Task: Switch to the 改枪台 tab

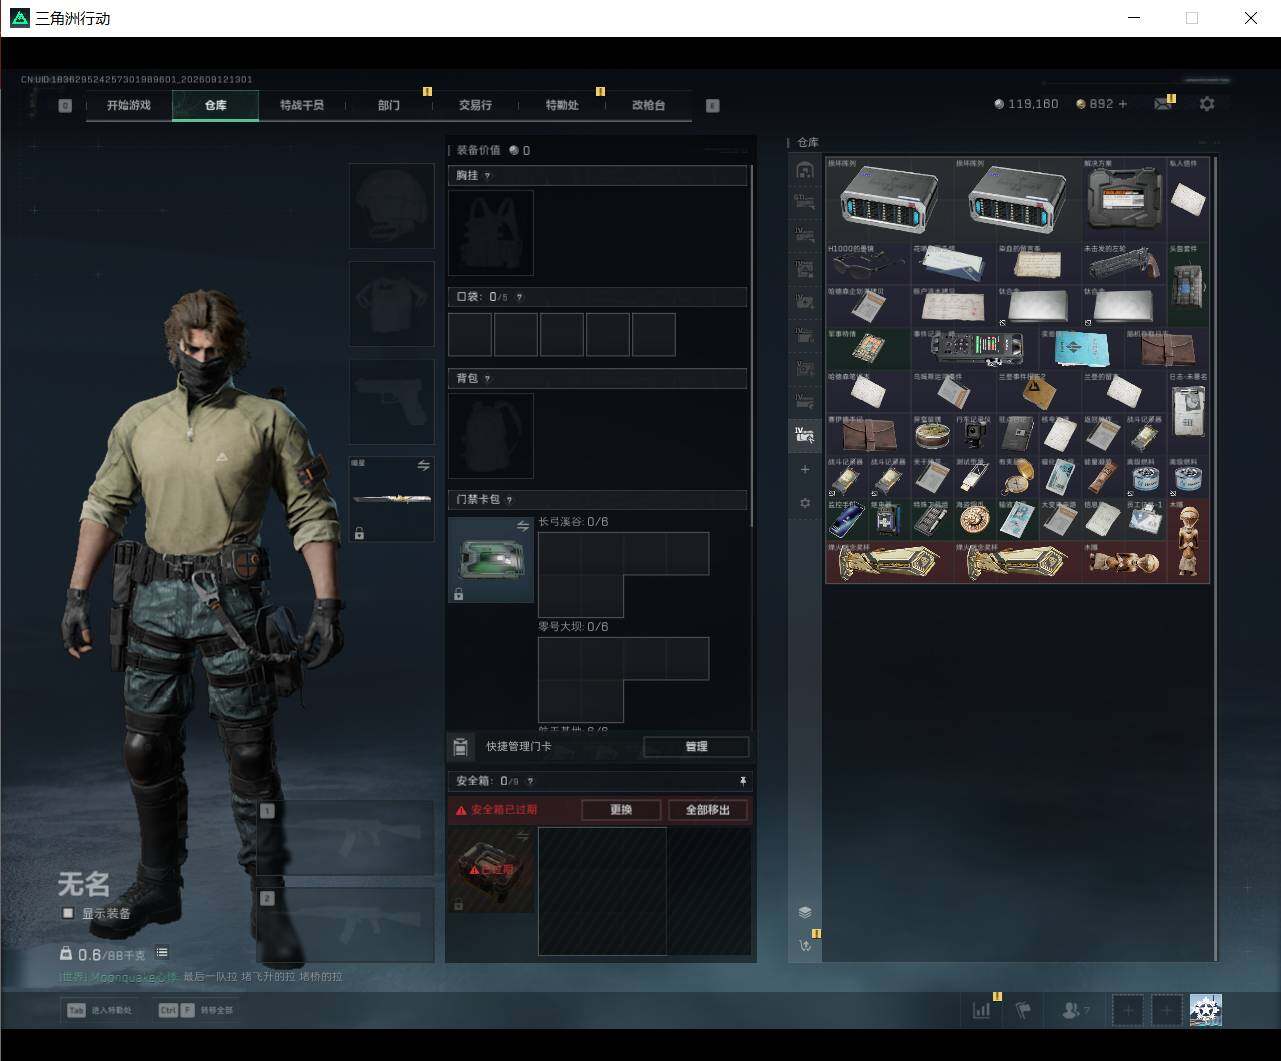Action: click(649, 105)
